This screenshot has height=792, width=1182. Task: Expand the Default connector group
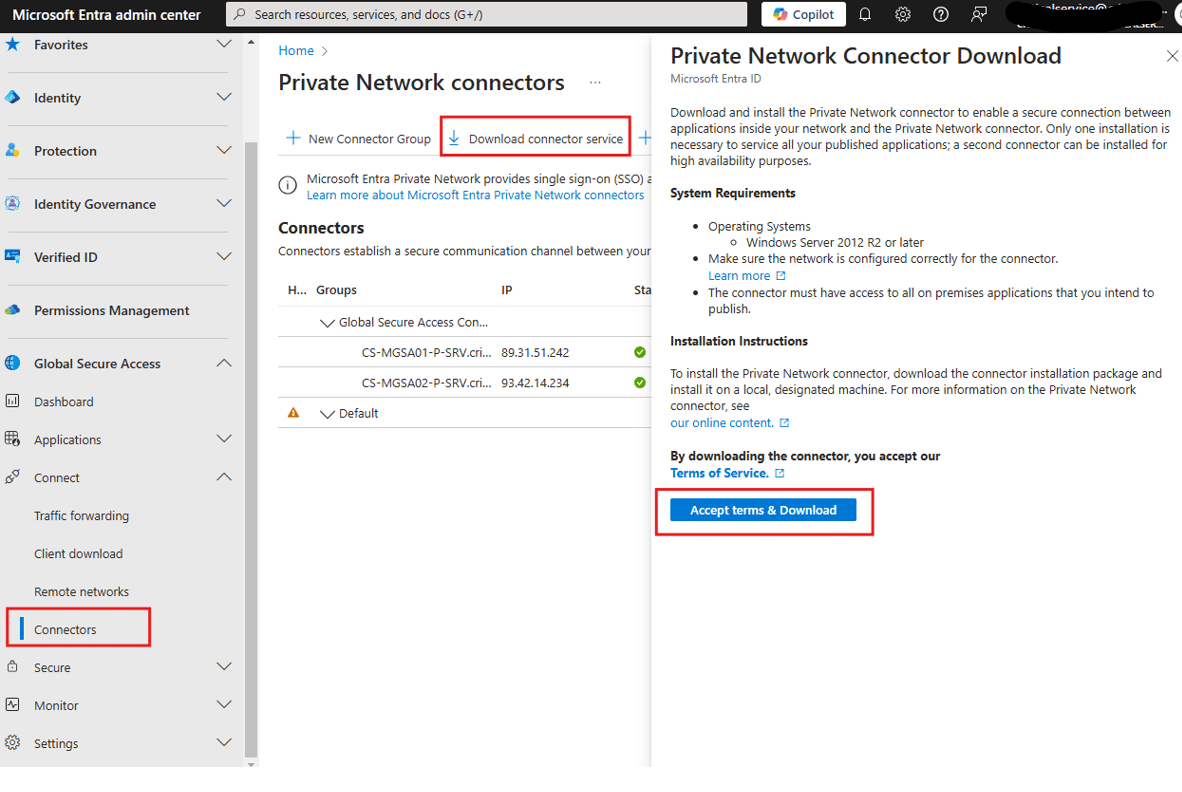pyautogui.click(x=327, y=414)
